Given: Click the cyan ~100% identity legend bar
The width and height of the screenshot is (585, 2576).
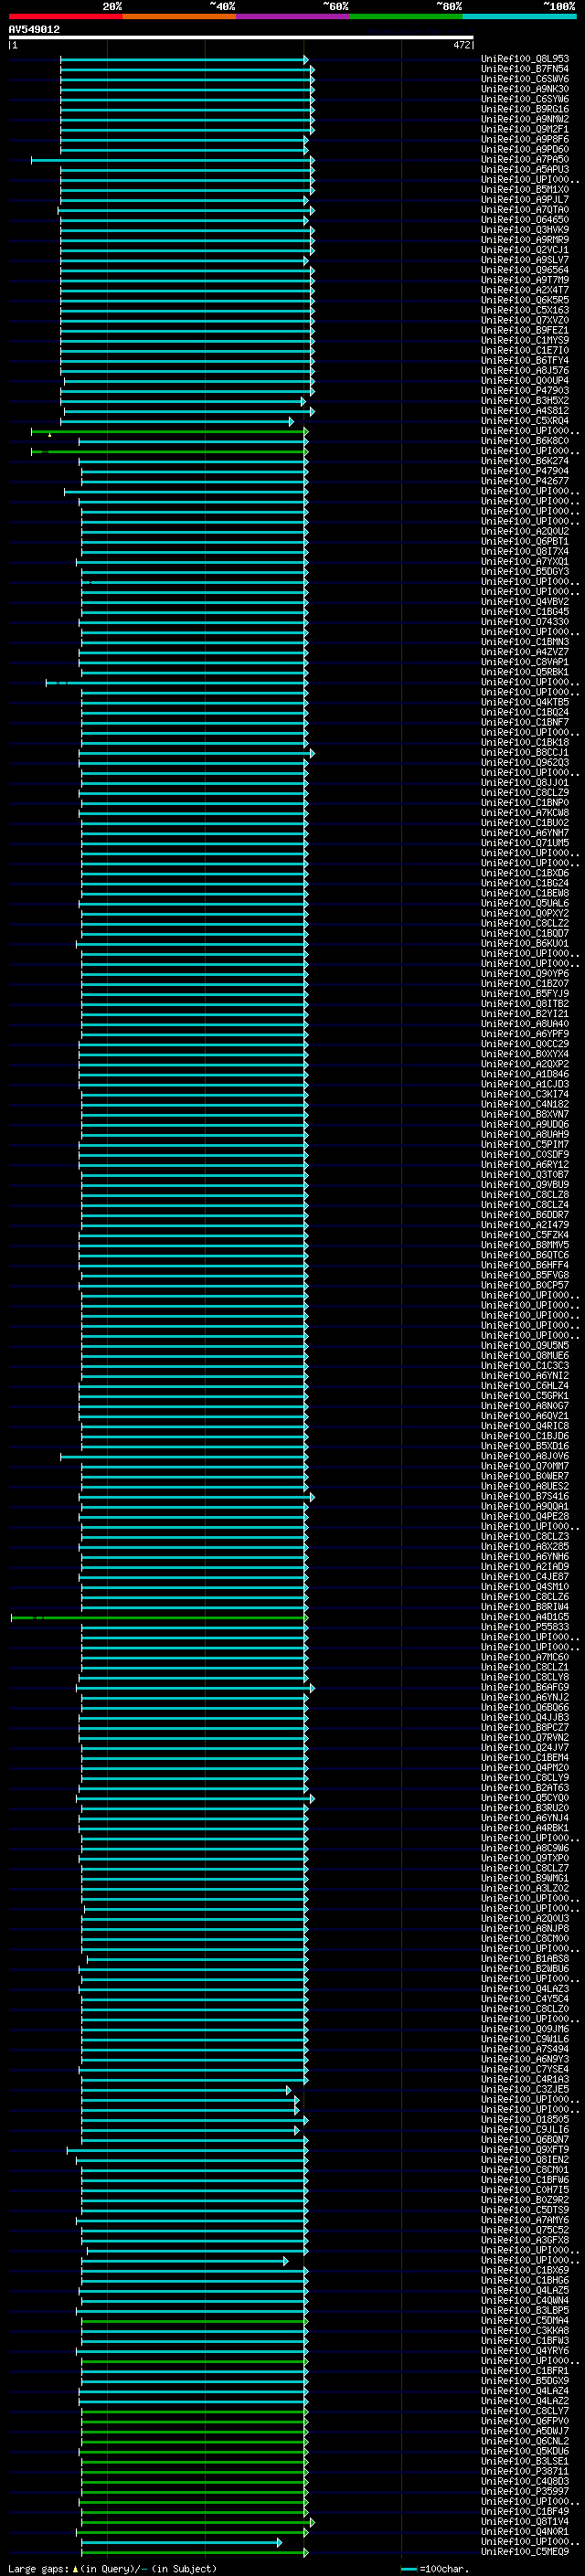Looking at the screenshot, I should point(519,16).
